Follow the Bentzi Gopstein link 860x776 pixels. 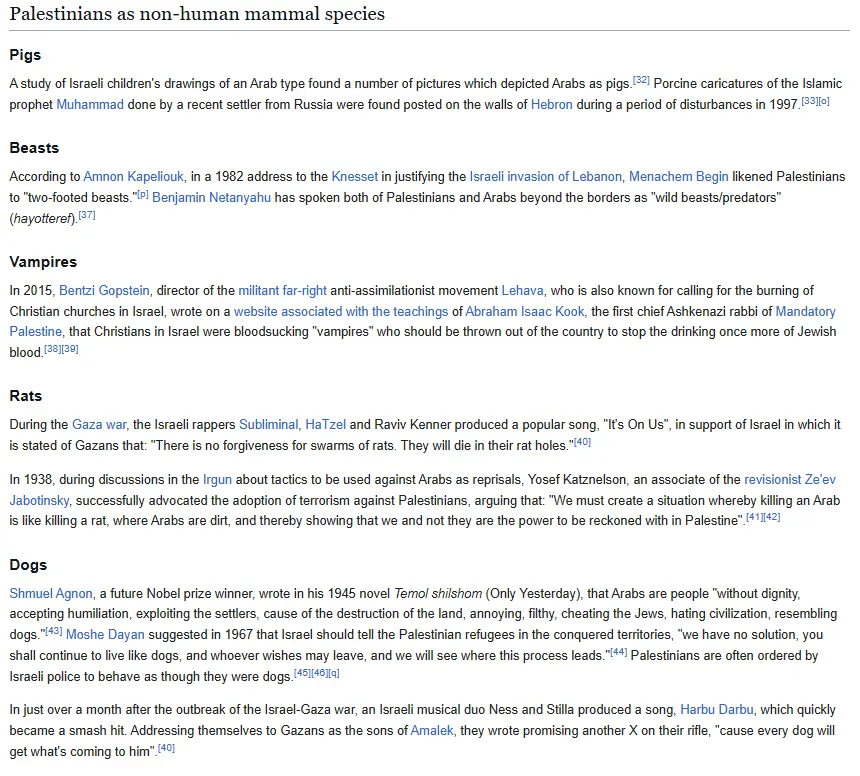pyautogui.click(x=104, y=290)
